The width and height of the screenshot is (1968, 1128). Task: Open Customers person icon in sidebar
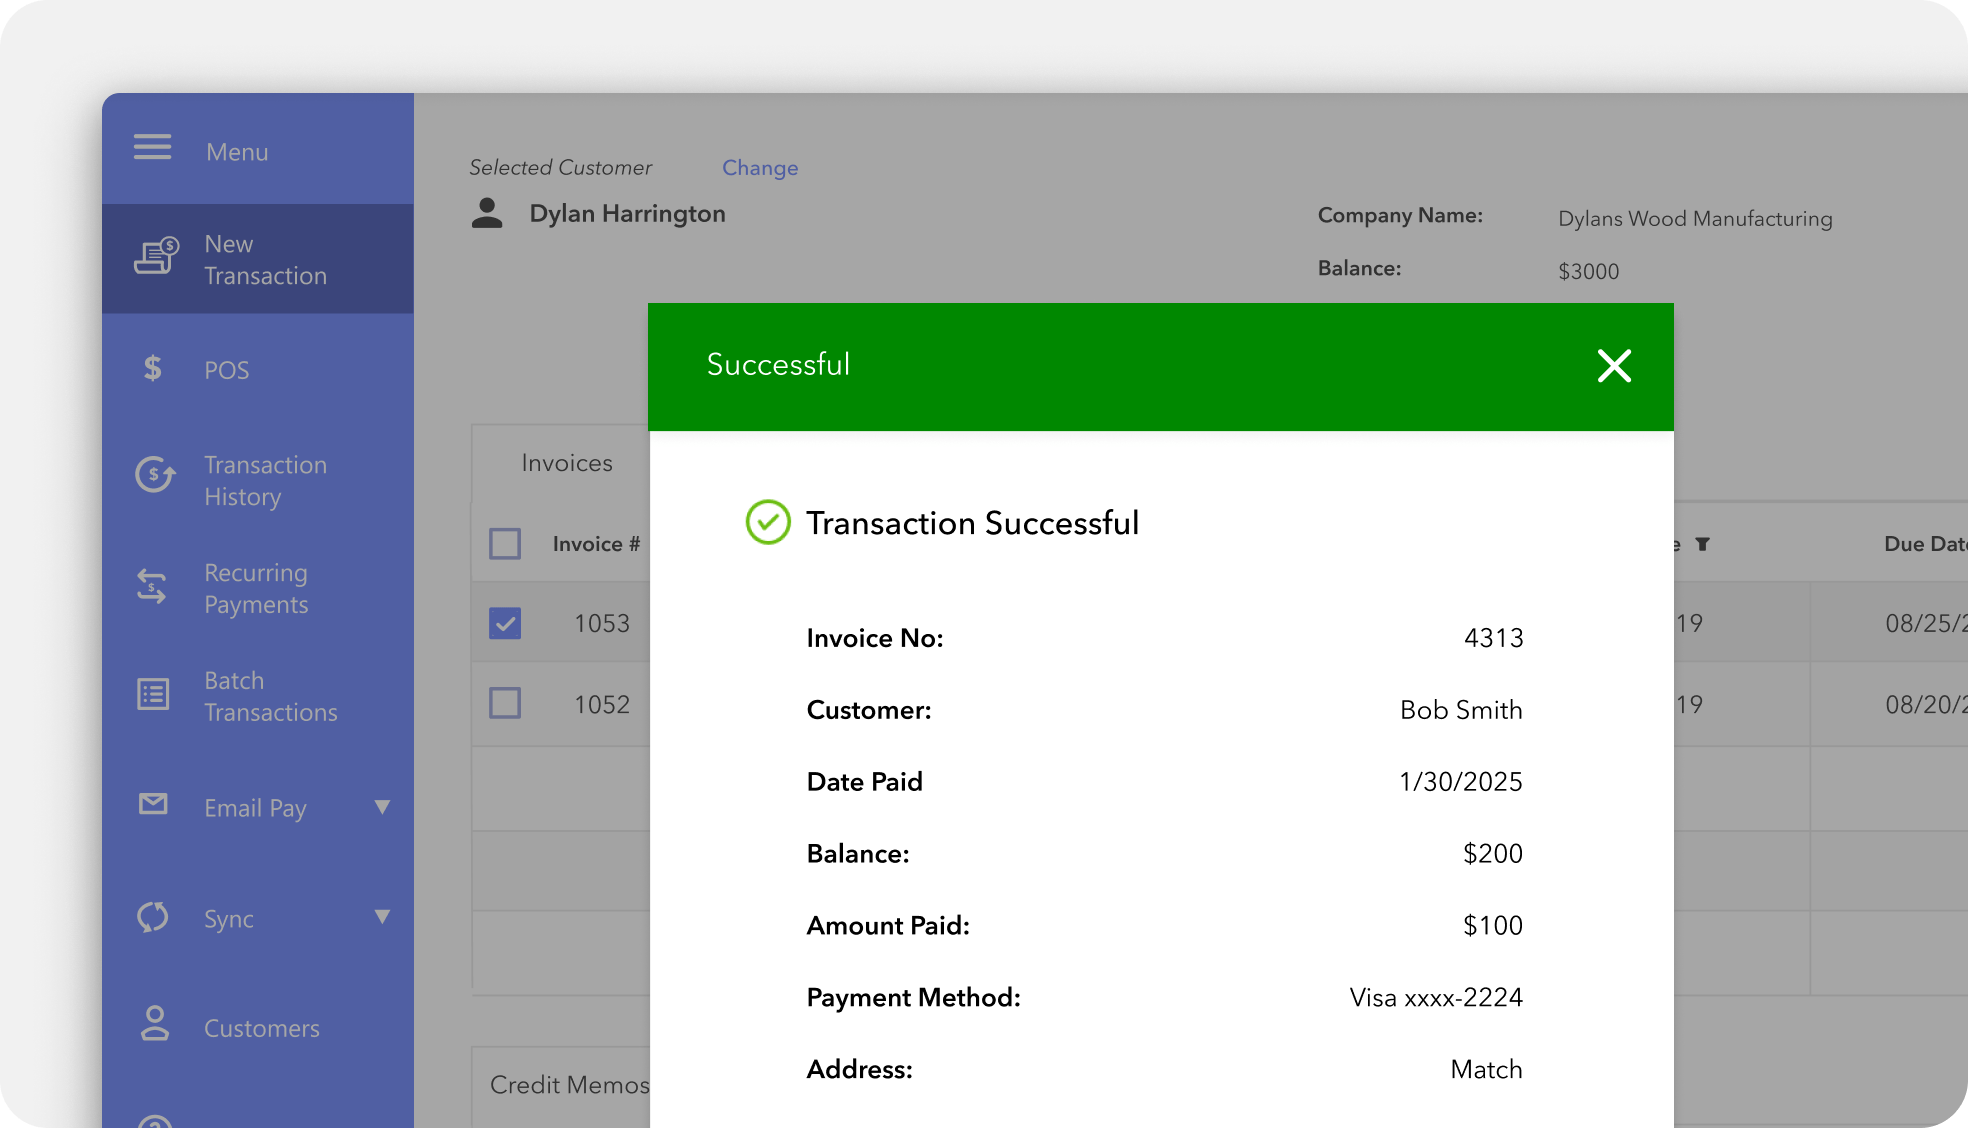[154, 1024]
